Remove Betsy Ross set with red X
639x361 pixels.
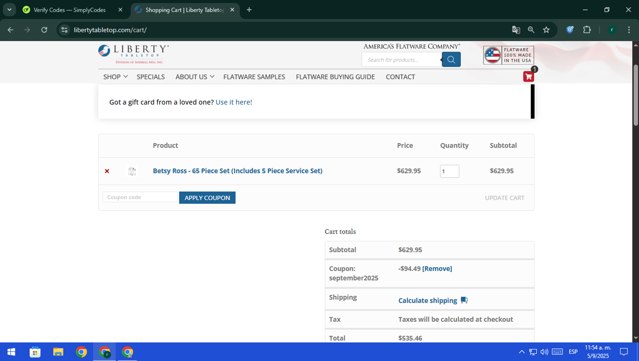coord(107,171)
